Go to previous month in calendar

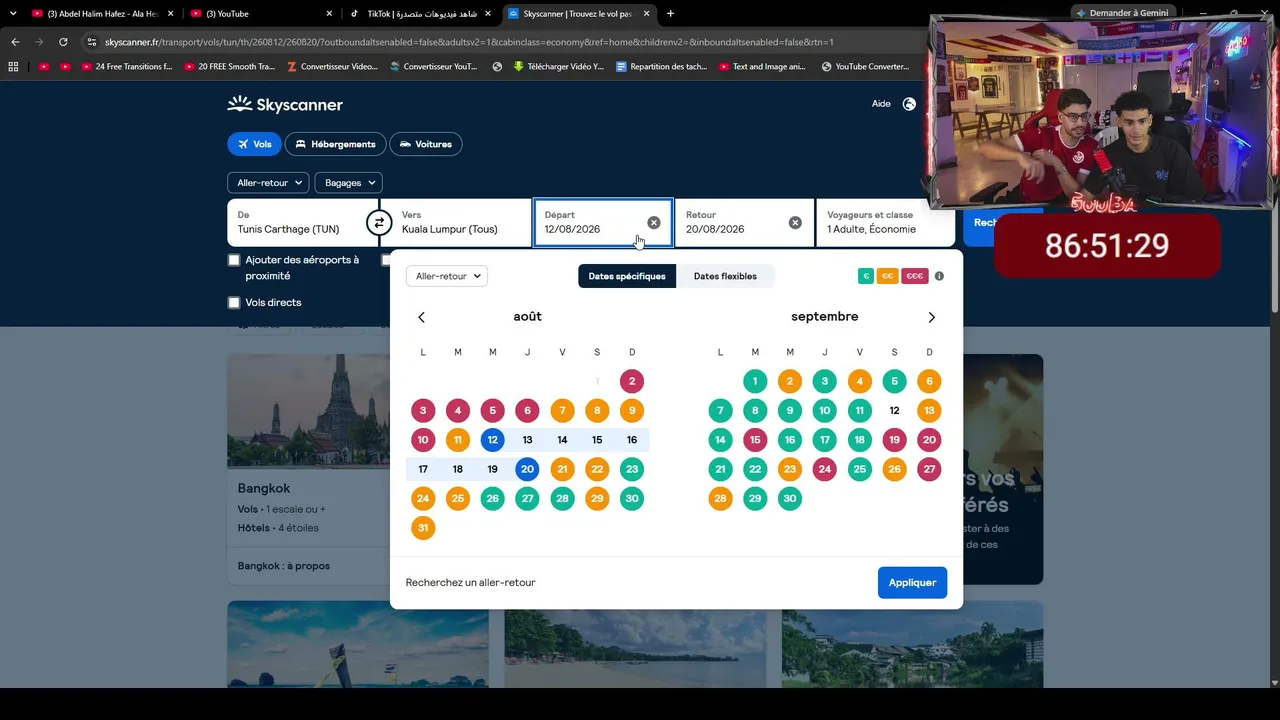click(421, 317)
